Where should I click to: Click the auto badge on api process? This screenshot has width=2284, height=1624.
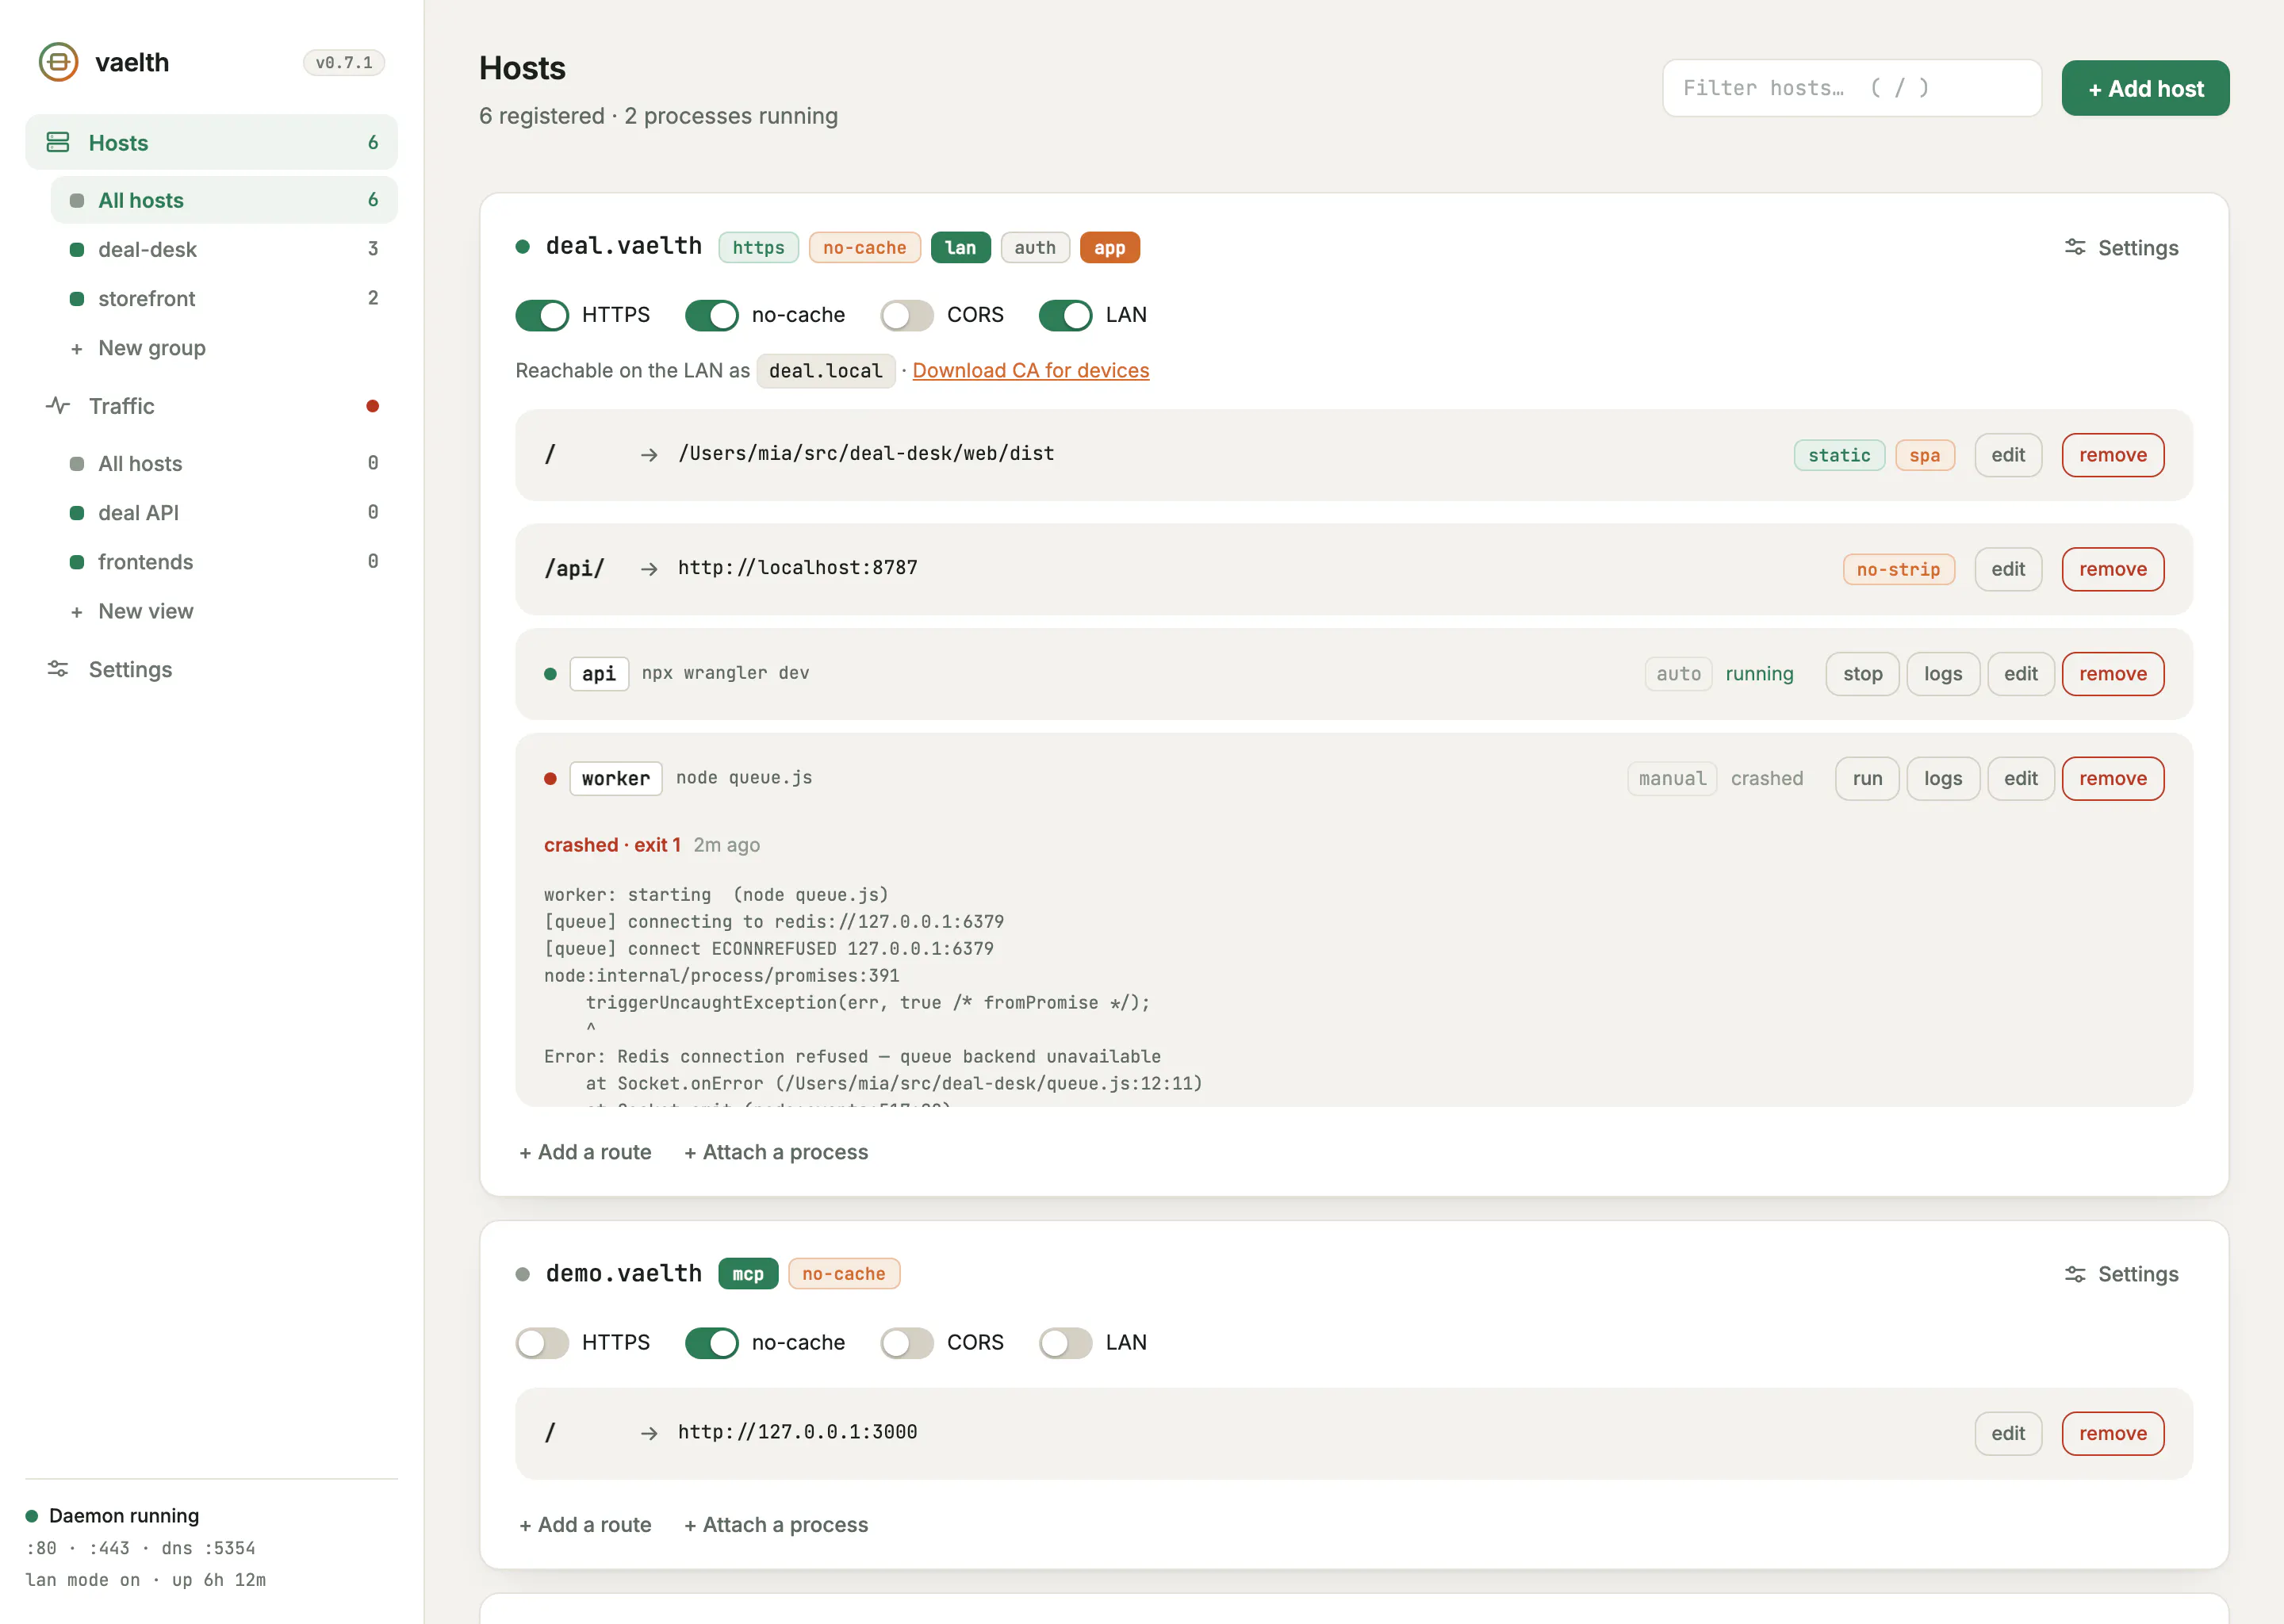[1678, 674]
